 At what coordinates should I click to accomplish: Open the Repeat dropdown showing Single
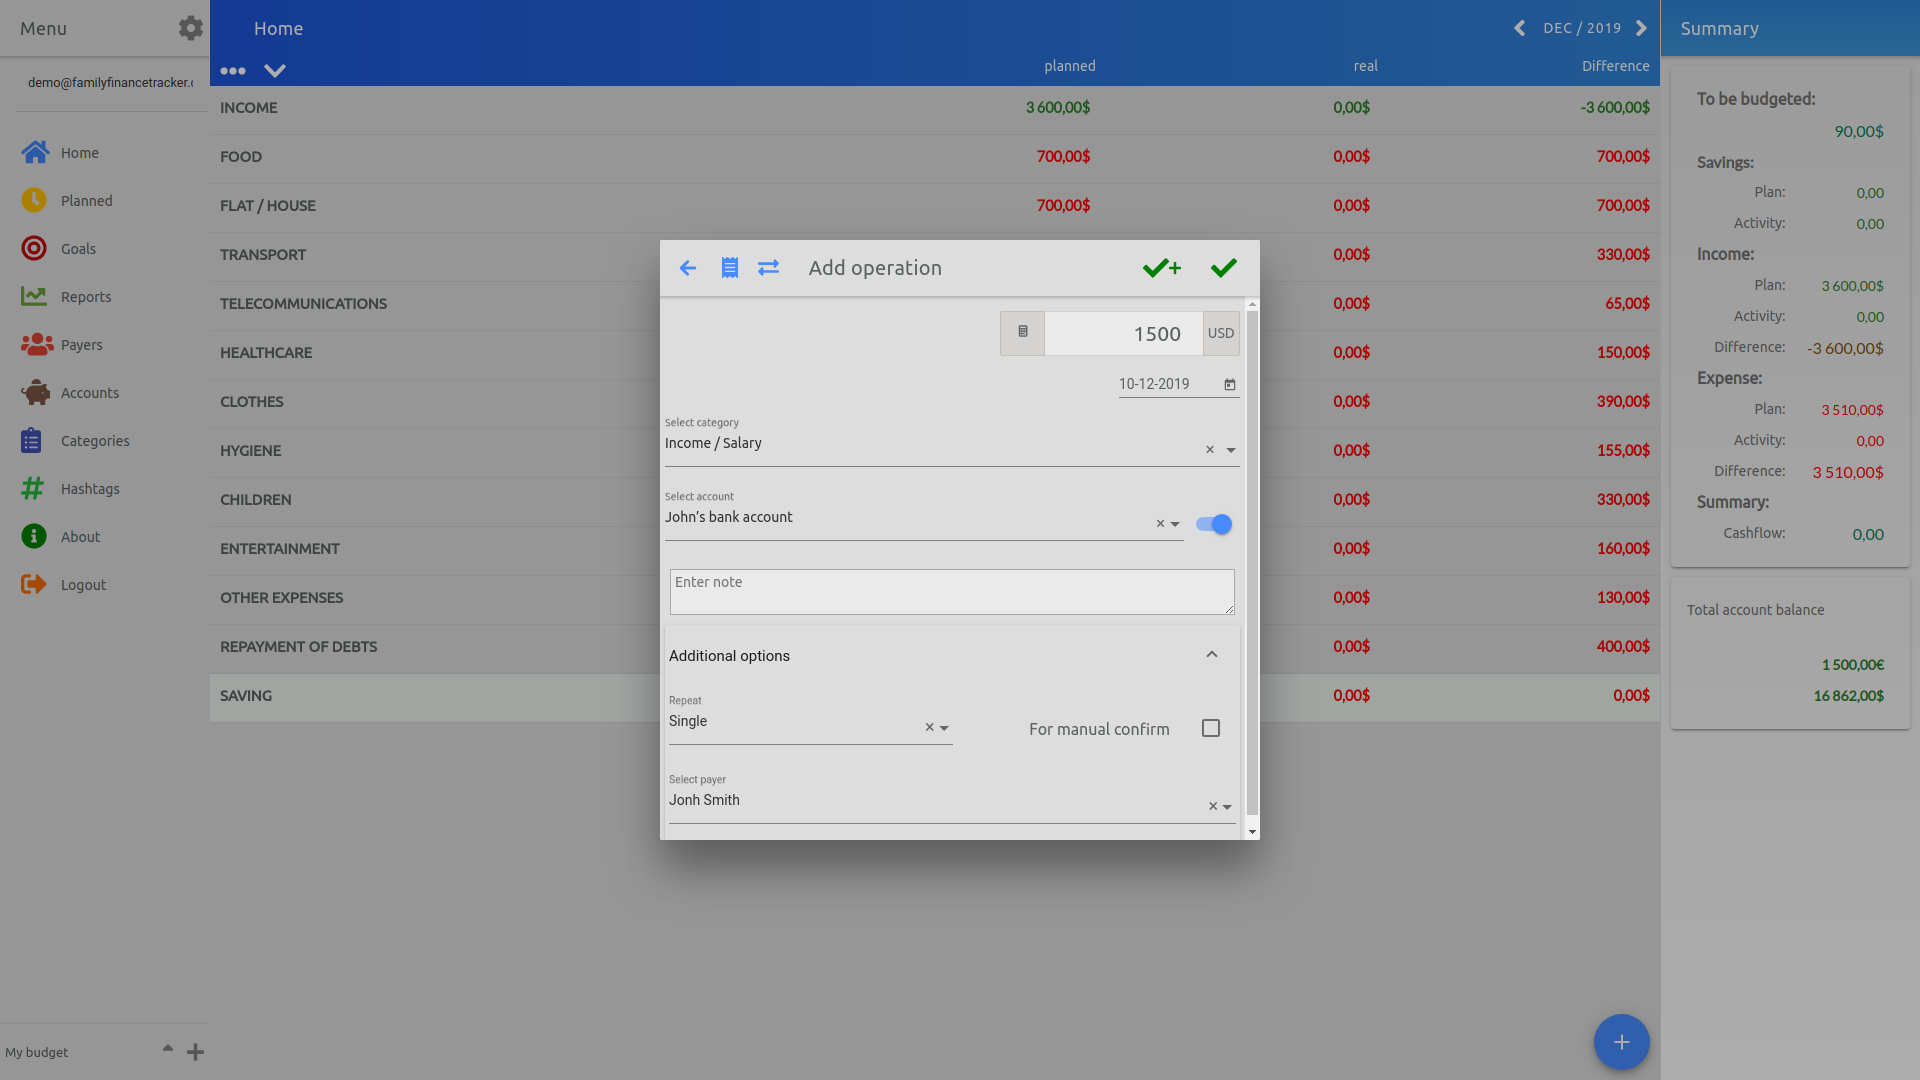click(x=944, y=729)
